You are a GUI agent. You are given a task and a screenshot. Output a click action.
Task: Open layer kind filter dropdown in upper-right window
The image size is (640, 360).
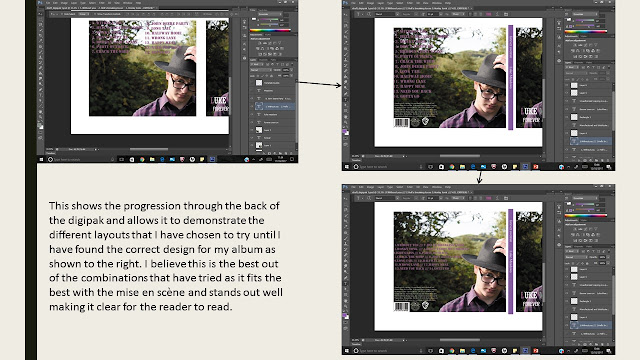tap(572, 67)
